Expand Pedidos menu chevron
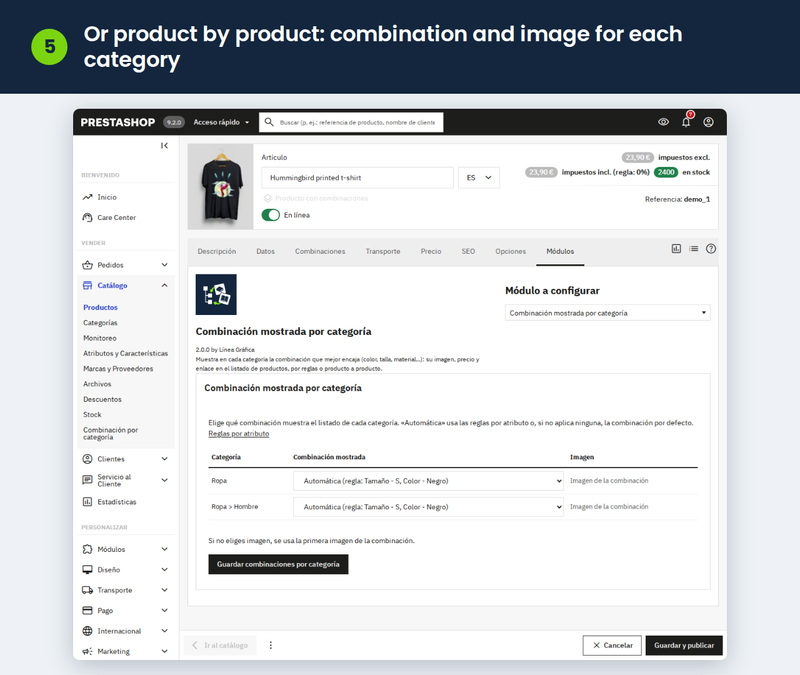The width and height of the screenshot is (800, 675). point(164,265)
